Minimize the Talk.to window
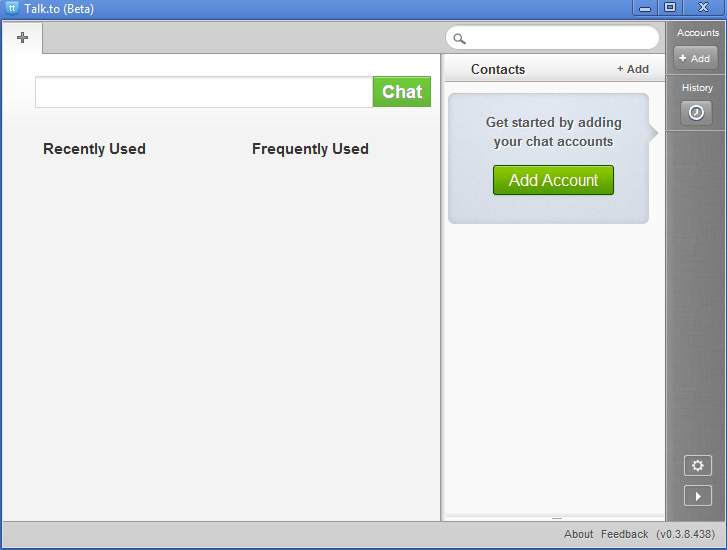The height and width of the screenshot is (550, 727). coord(645,7)
